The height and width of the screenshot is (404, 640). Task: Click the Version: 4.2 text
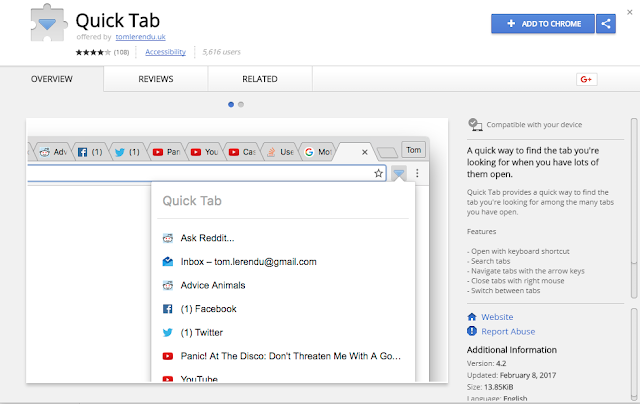[x=487, y=363]
